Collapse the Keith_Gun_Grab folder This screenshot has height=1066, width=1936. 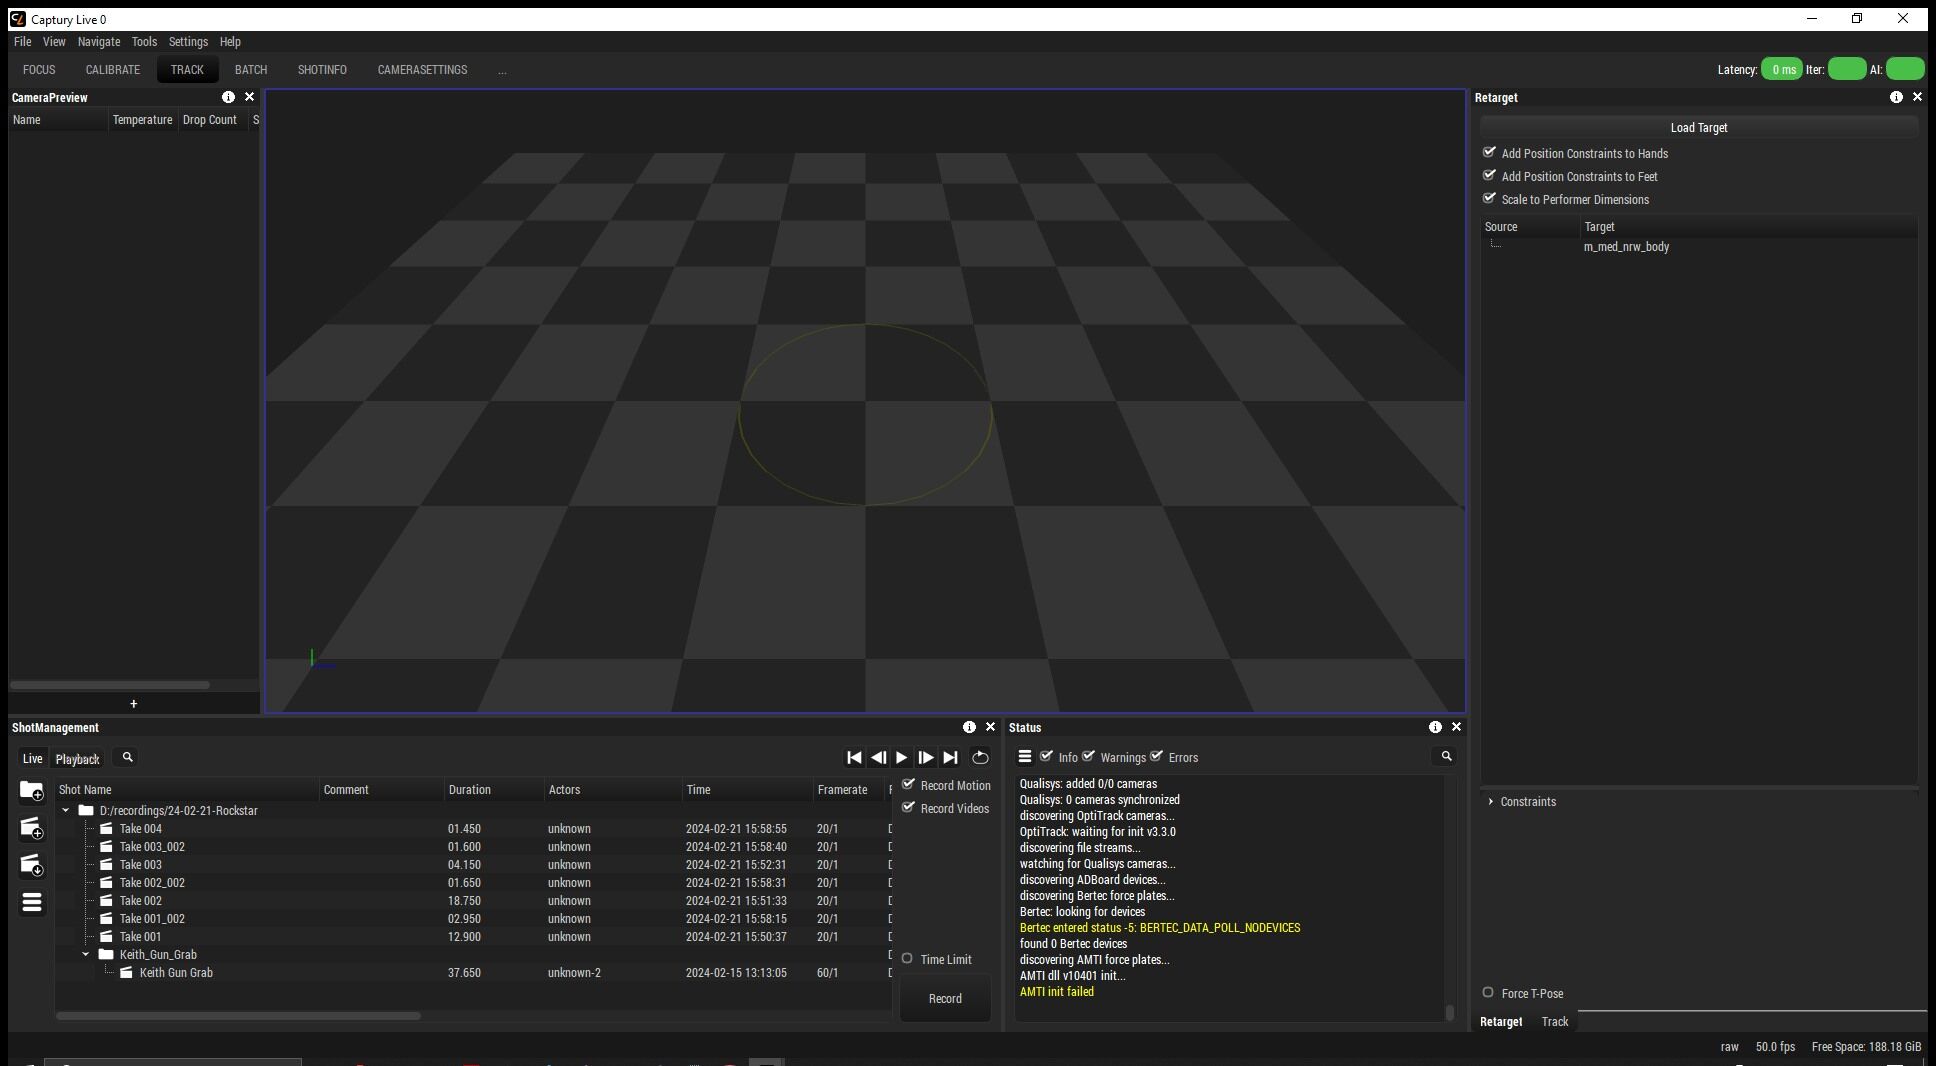[86, 955]
